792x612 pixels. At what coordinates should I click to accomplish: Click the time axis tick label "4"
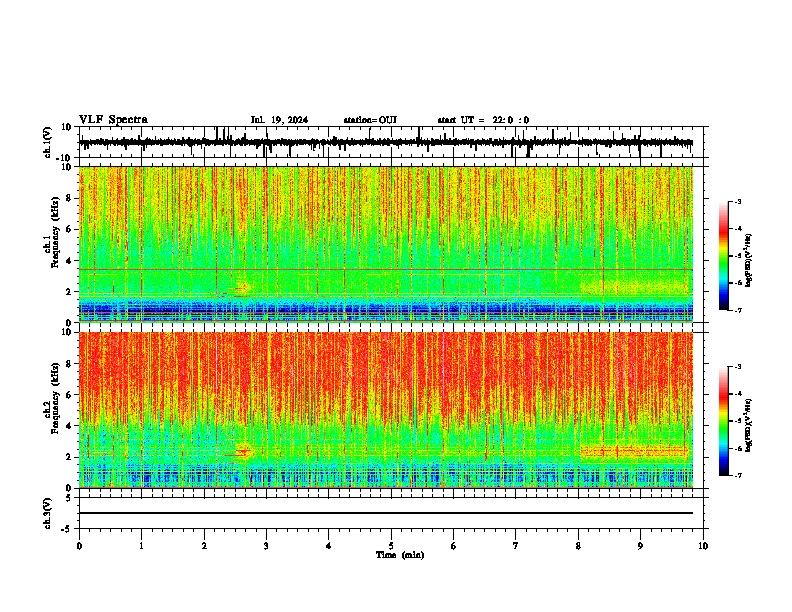coord(329,546)
